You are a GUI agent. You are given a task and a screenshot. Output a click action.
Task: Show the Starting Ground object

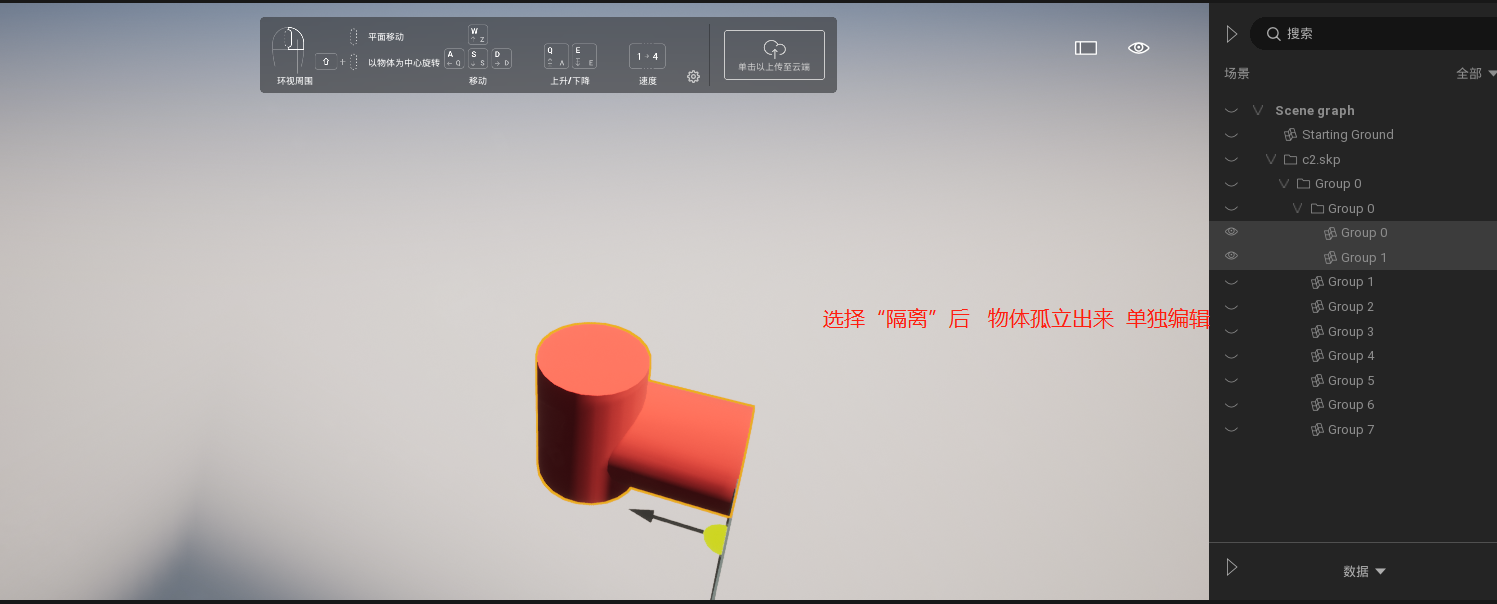(x=1231, y=135)
